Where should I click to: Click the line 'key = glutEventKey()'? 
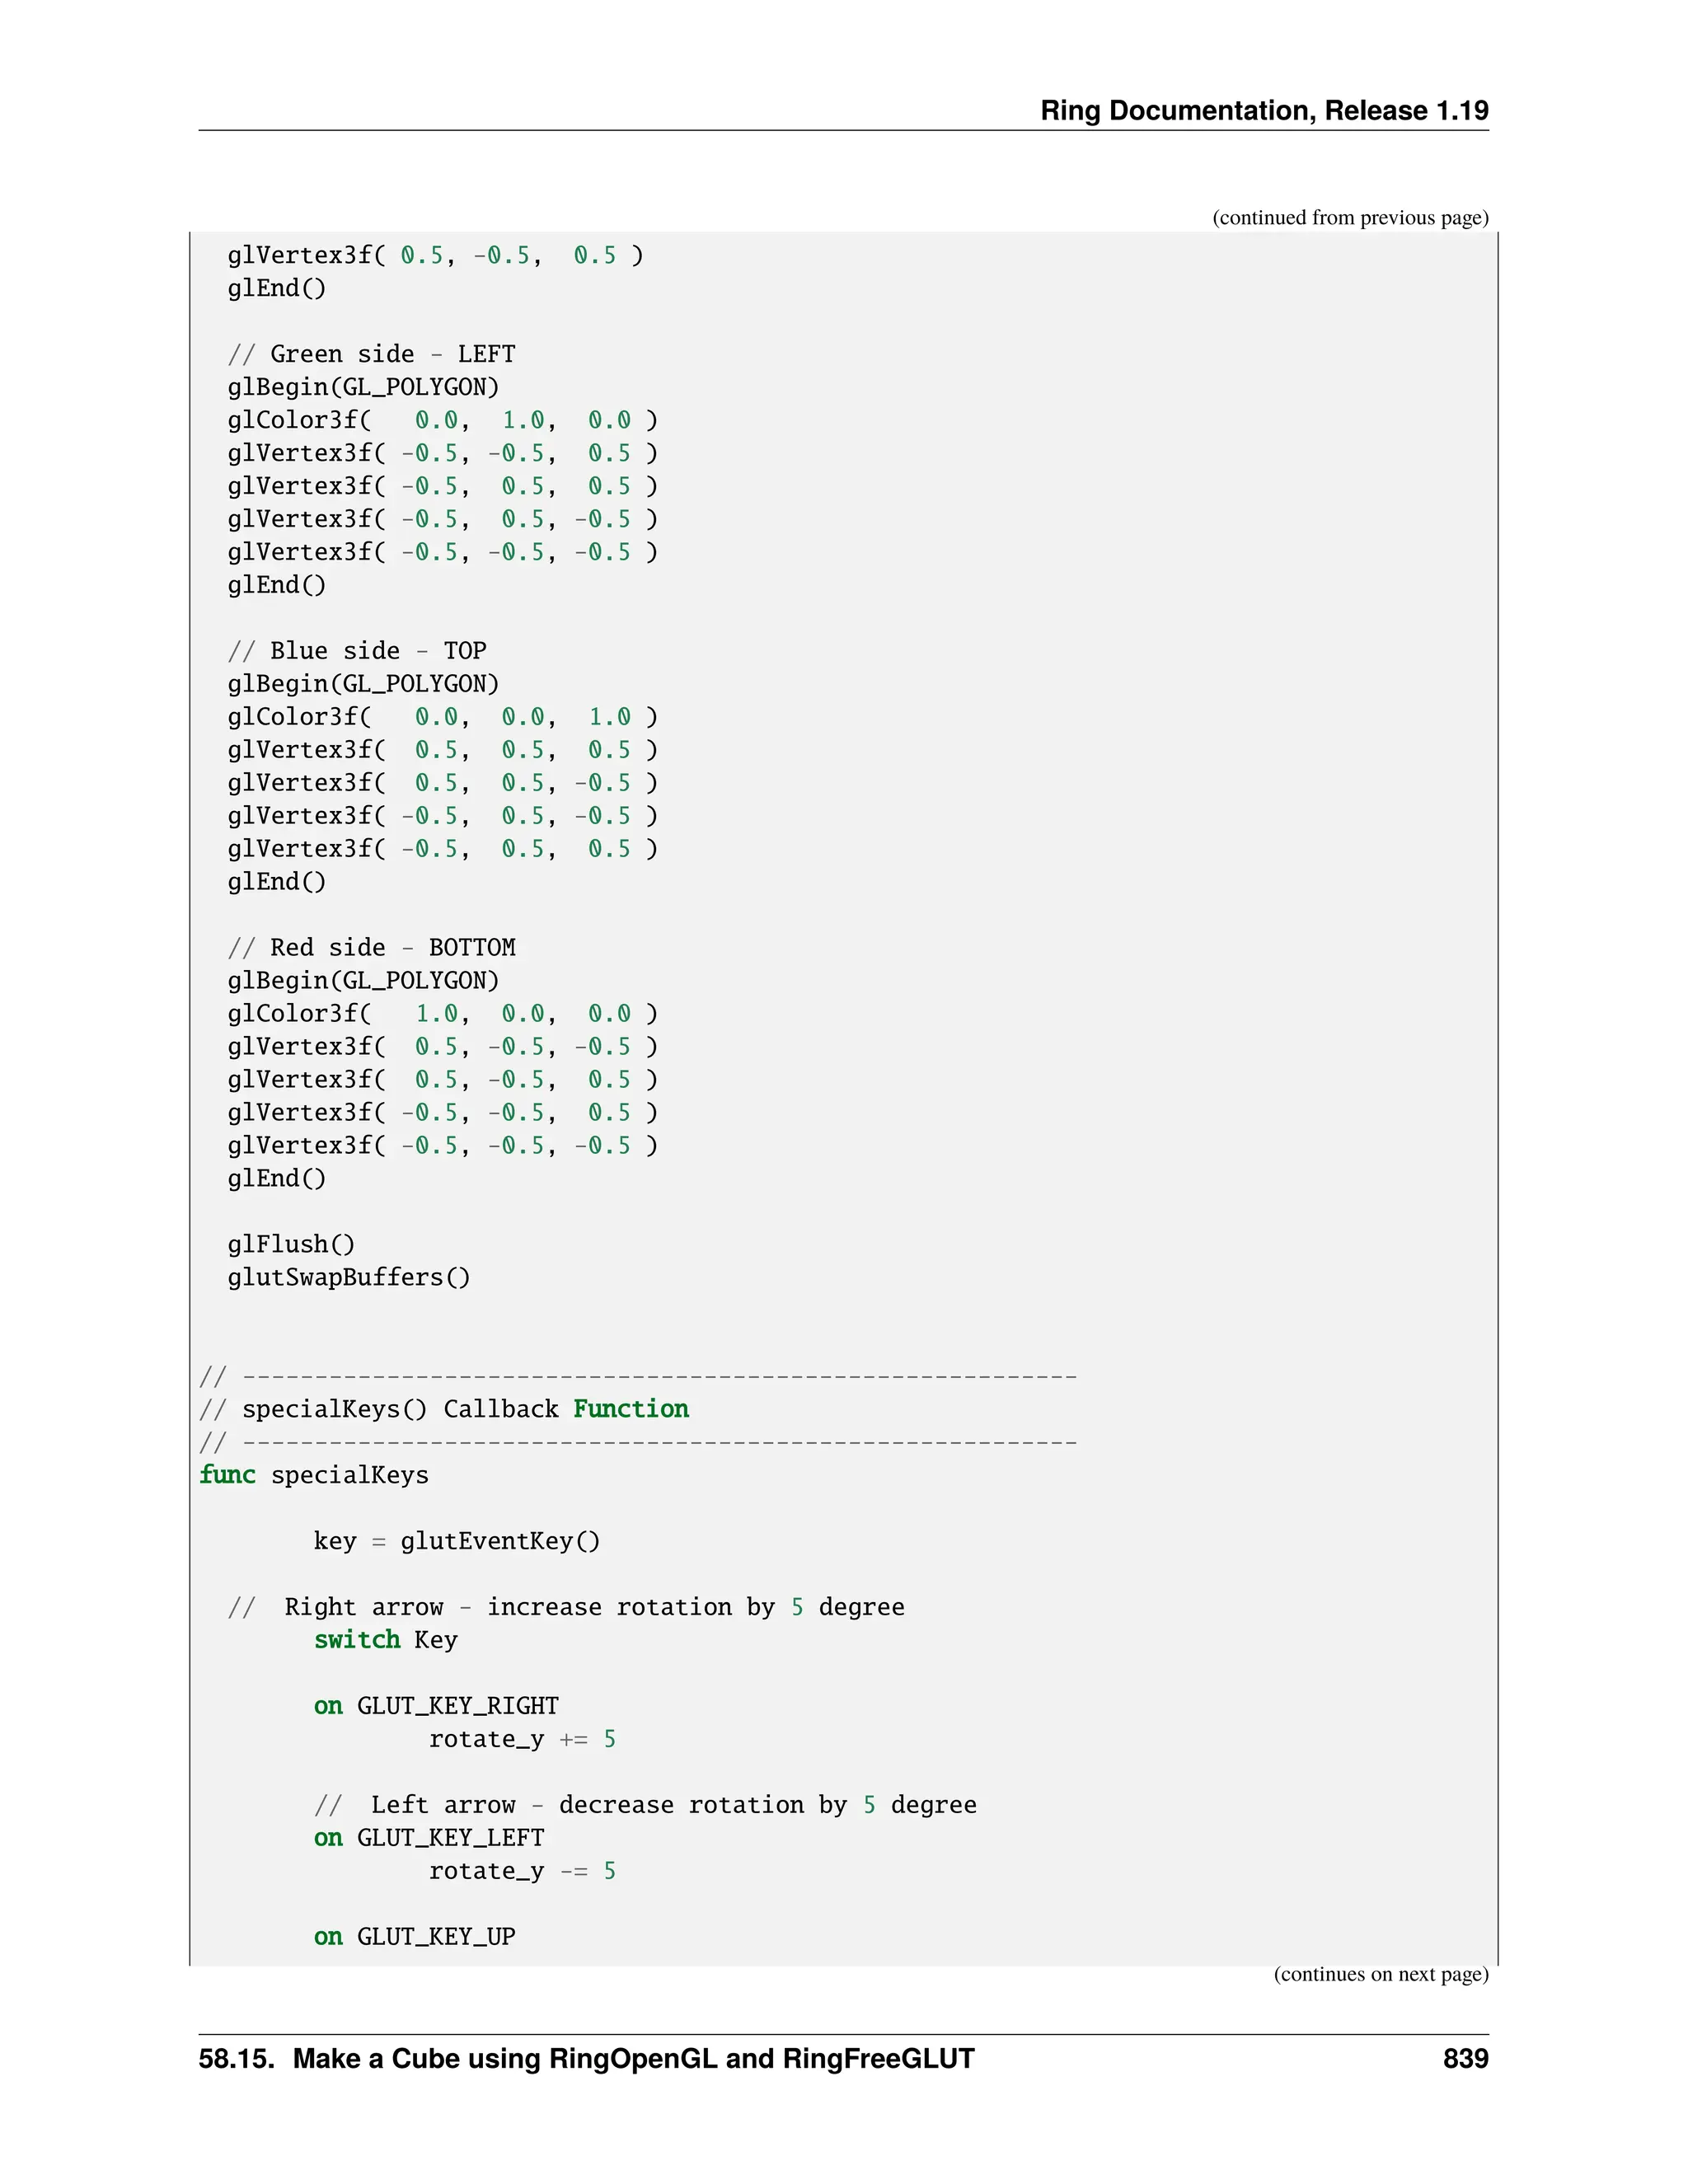tap(457, 1541)
